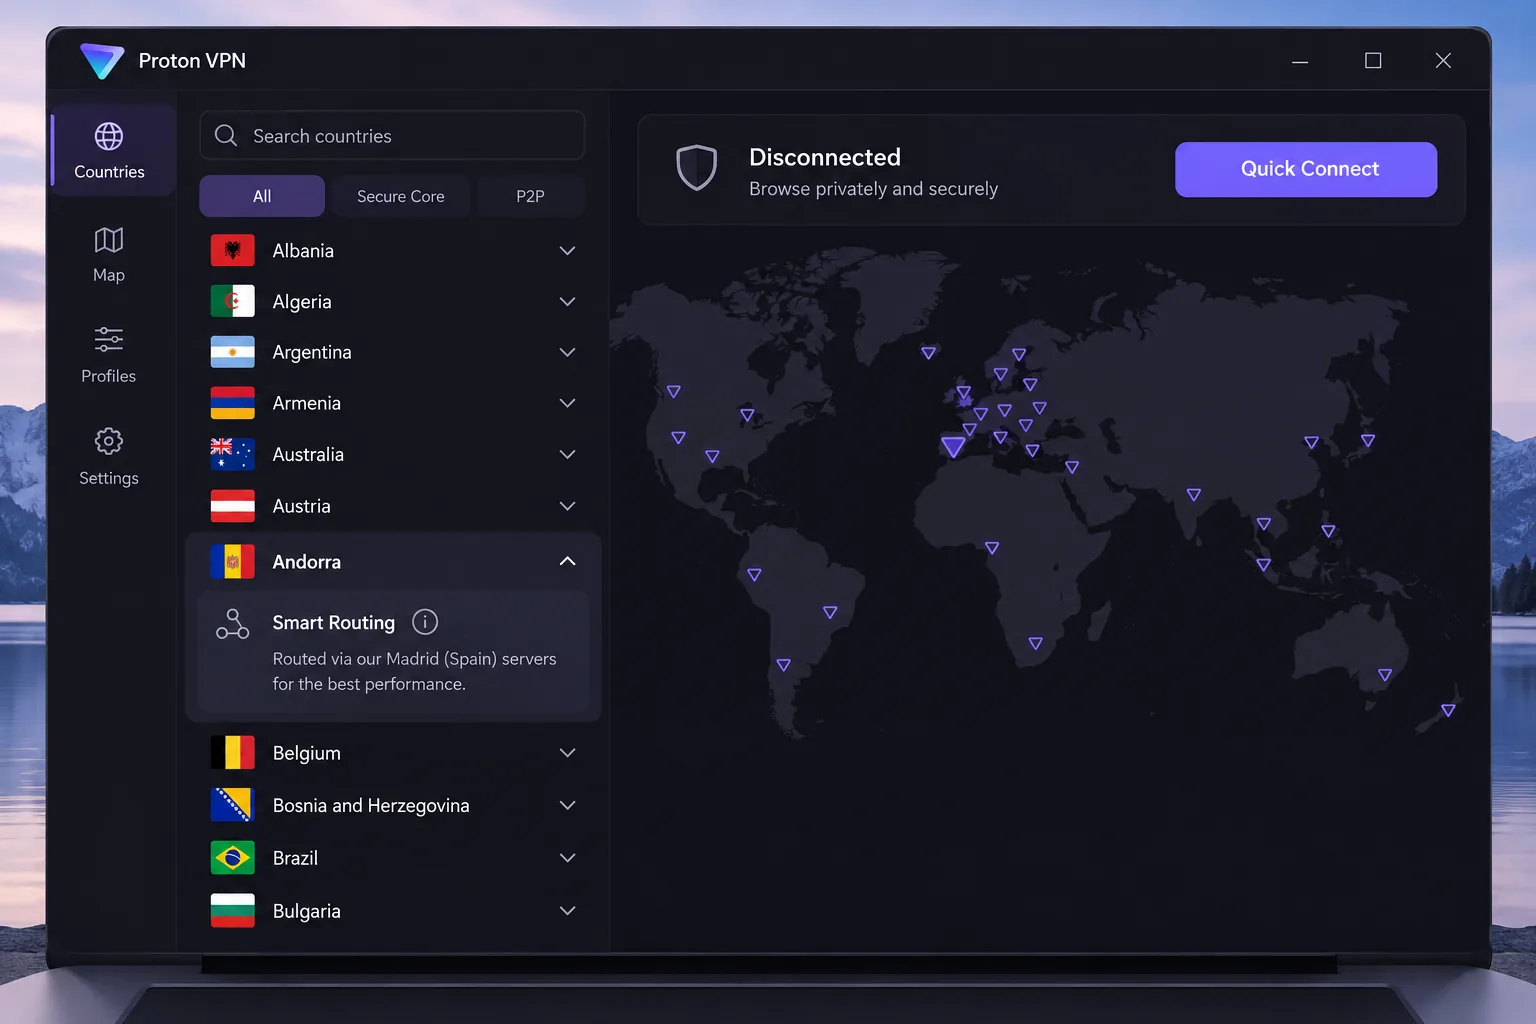Collapse the Andorra server list
The width and height of the screenshot is (1536, 1024).
(567, 561)
